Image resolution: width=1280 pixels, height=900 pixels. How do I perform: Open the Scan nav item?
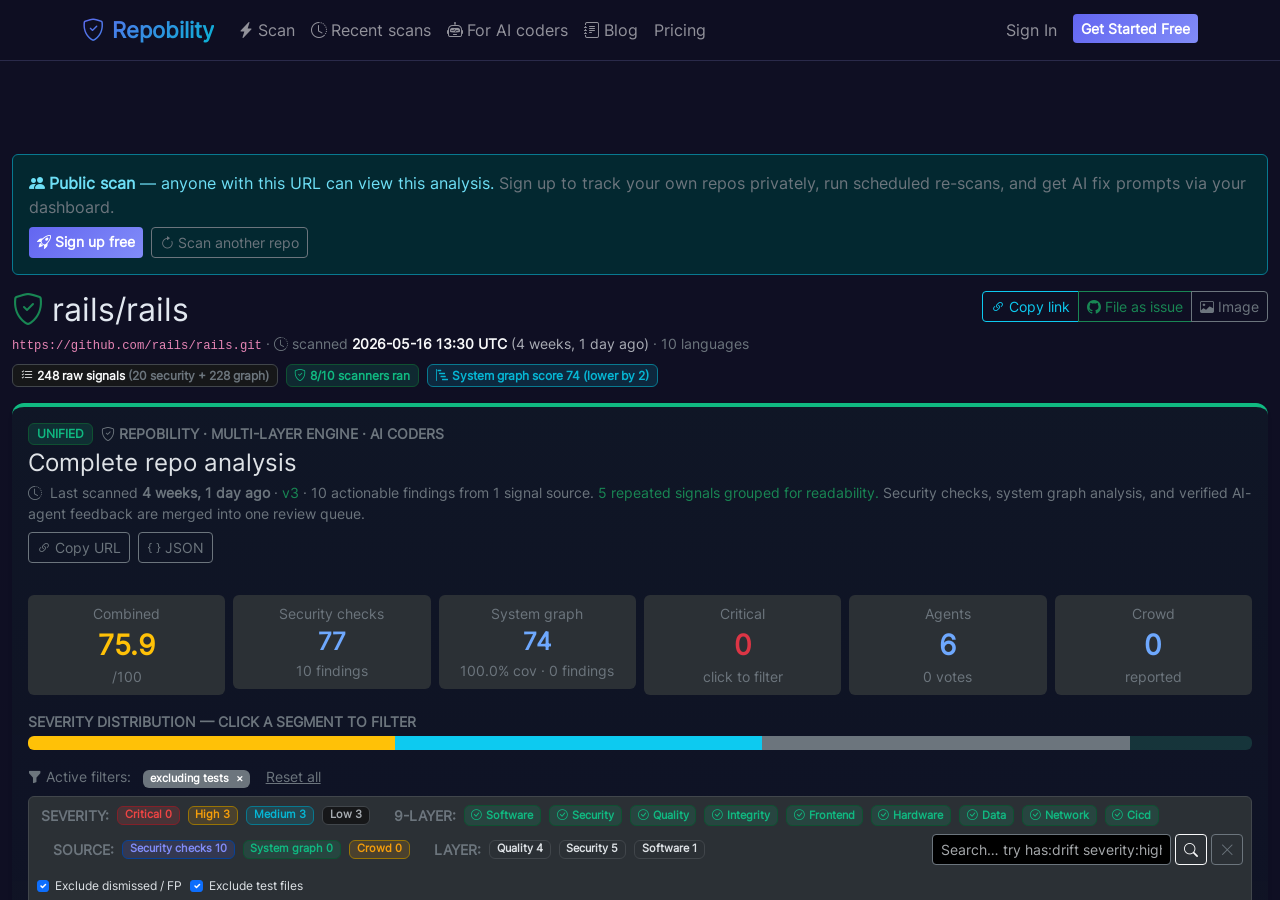(x=267, y=30)
